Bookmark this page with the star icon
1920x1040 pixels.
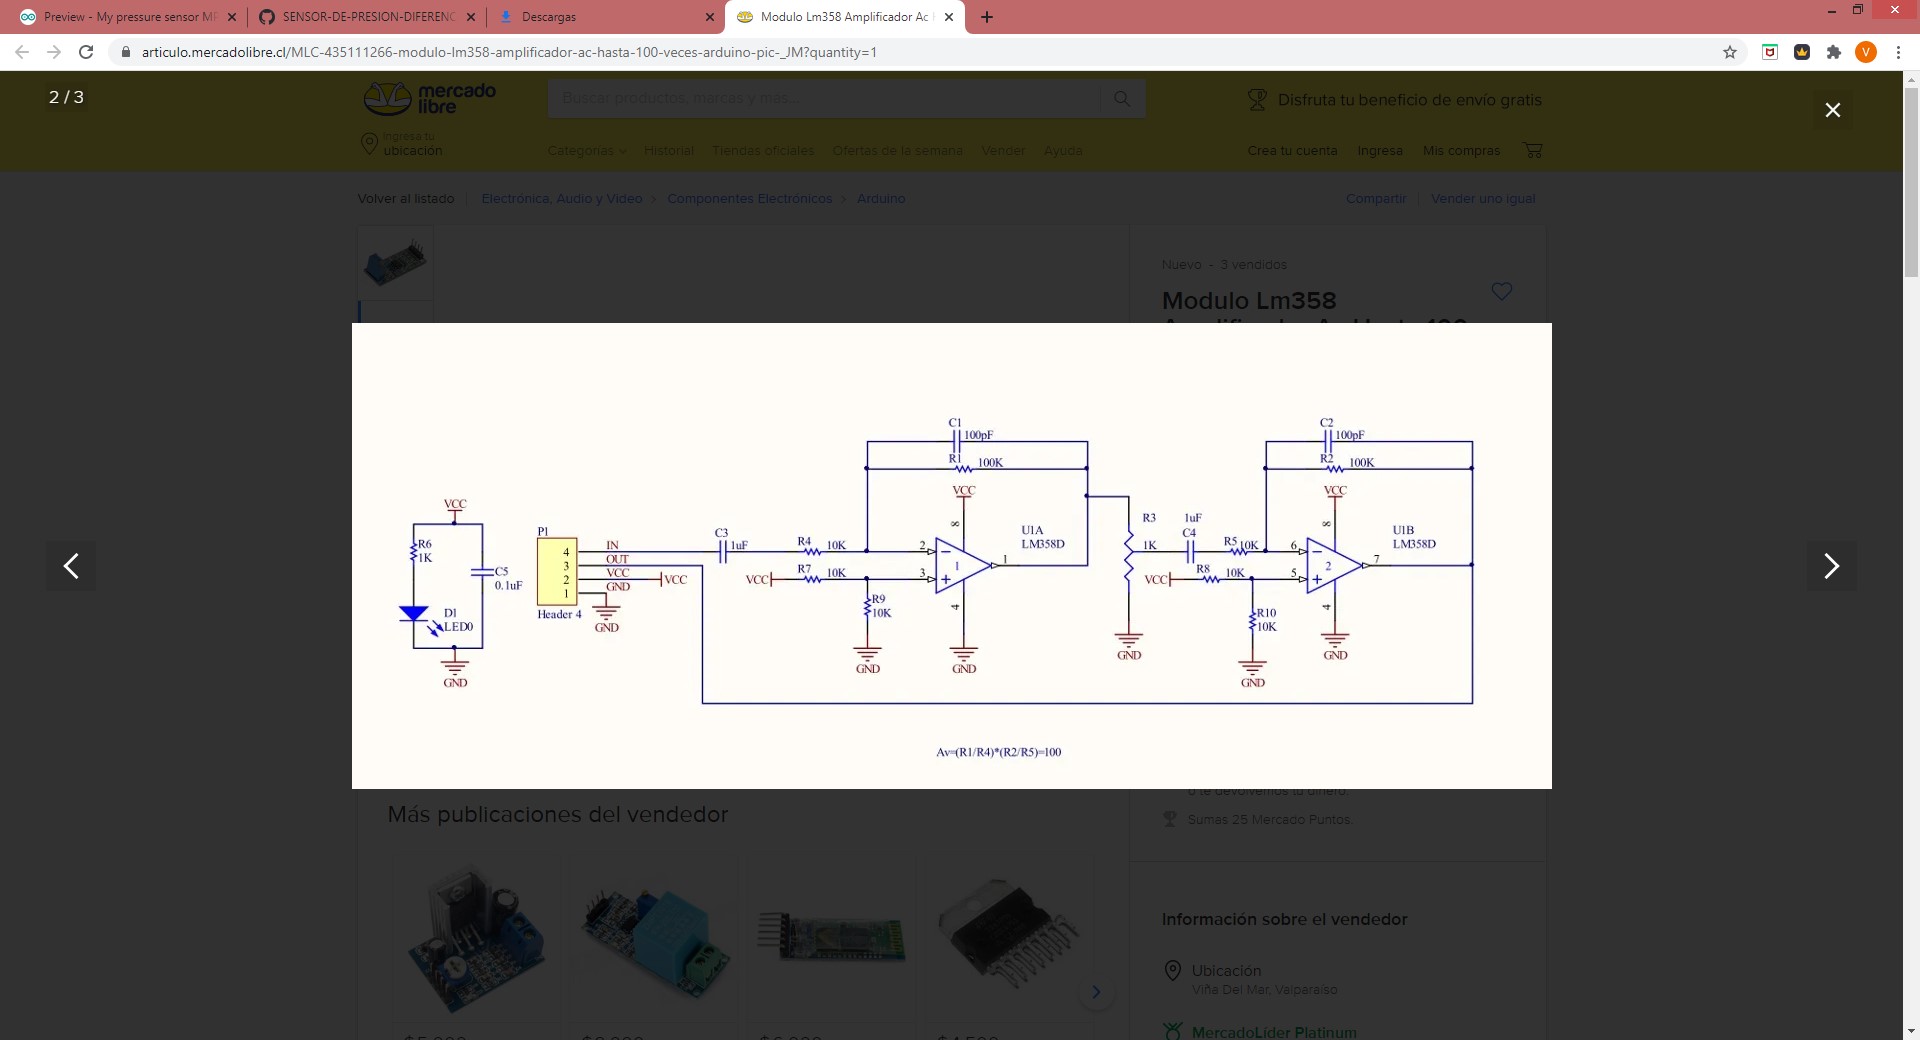(x=1730, y=52)
